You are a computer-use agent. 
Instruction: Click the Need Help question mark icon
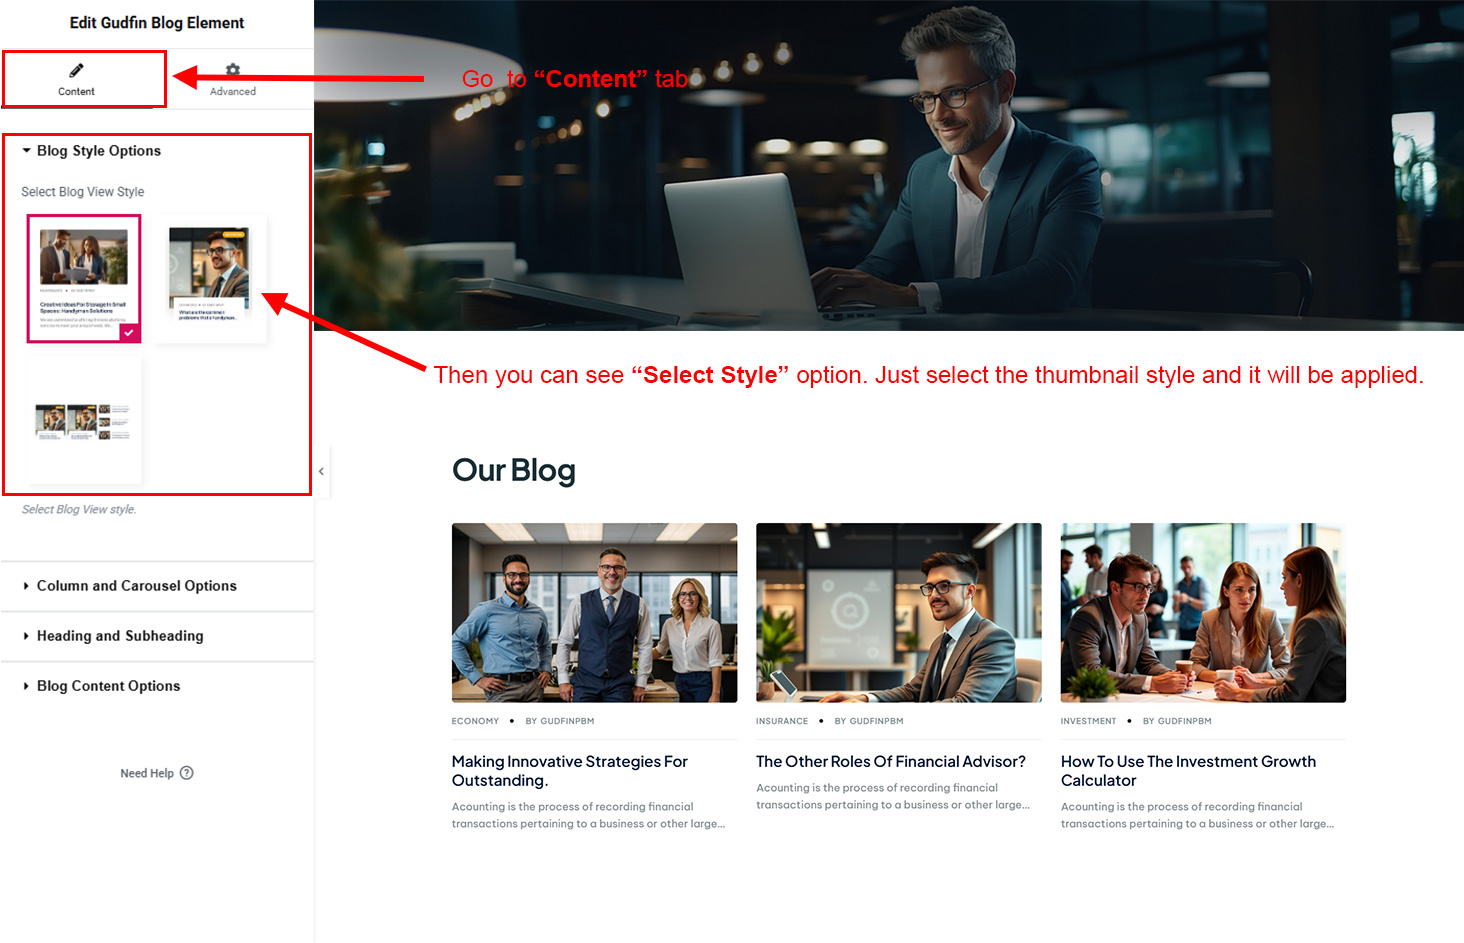click(187, 773)
